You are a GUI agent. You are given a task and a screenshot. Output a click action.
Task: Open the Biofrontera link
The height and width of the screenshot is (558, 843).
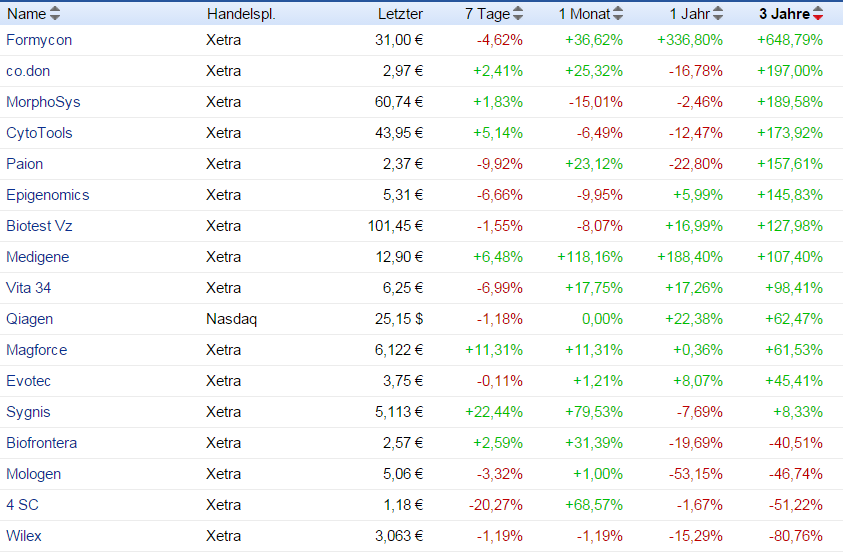pos(41,443)
